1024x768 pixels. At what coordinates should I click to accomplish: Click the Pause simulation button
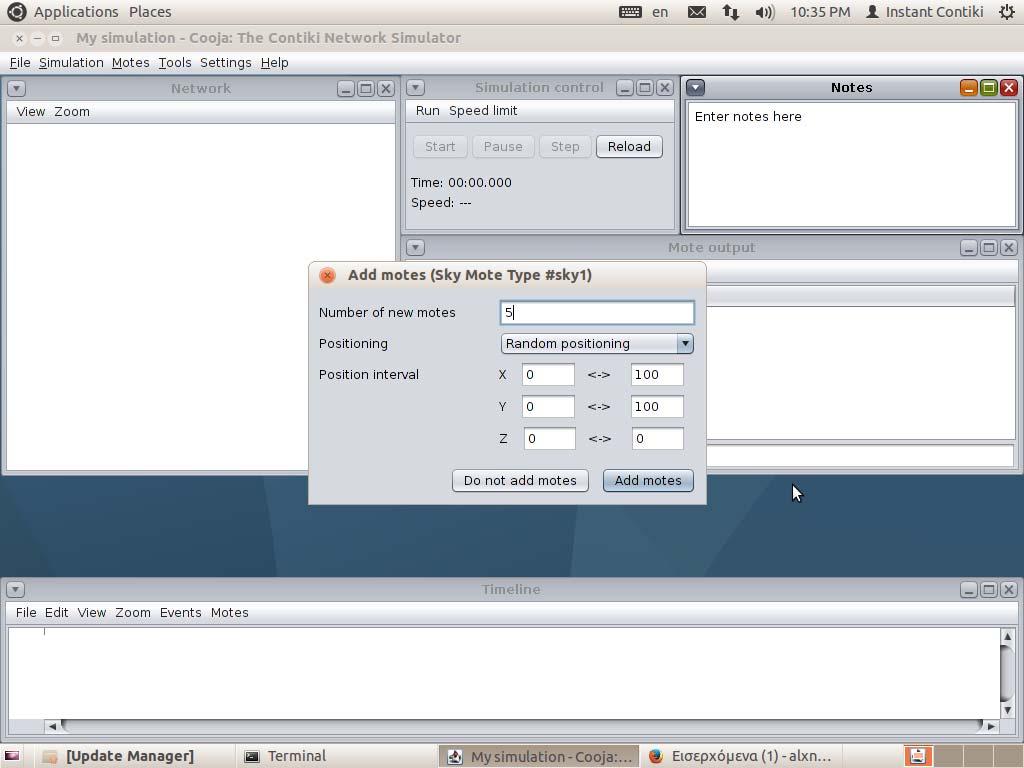pyautogui.click(x=503, y=146)
